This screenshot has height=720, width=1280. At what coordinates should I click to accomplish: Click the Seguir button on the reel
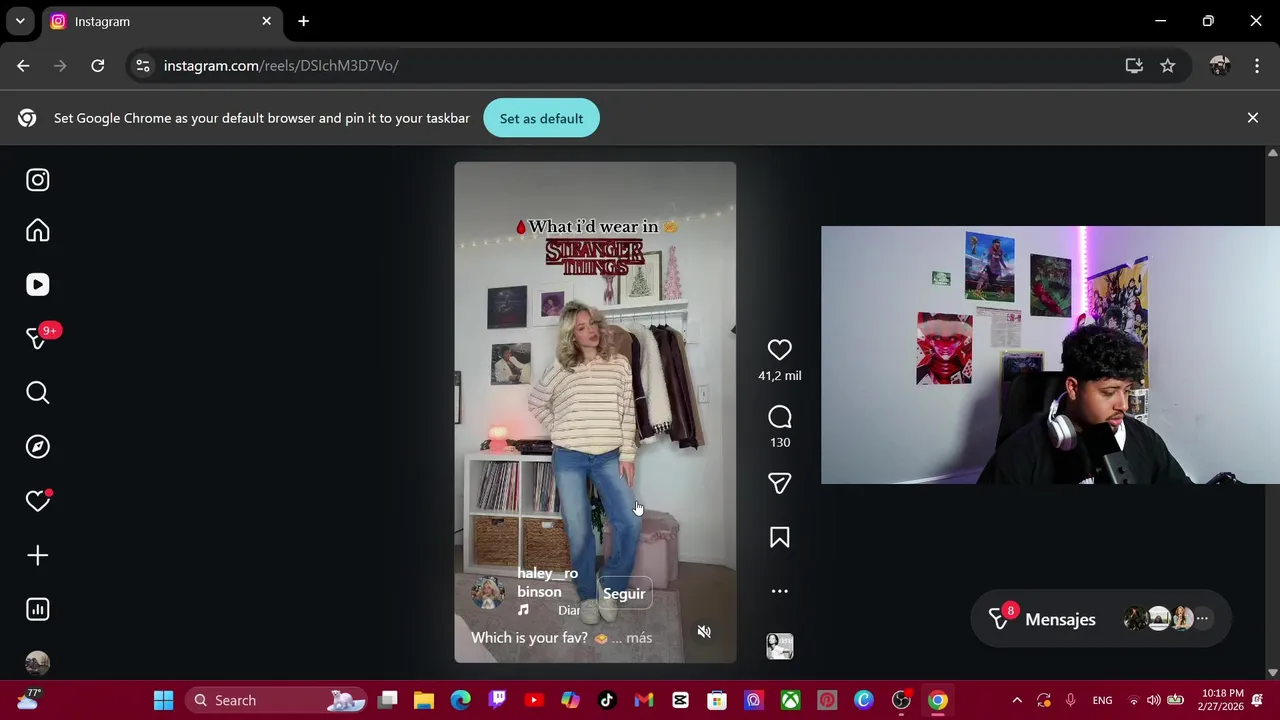(x=624, y=593)
